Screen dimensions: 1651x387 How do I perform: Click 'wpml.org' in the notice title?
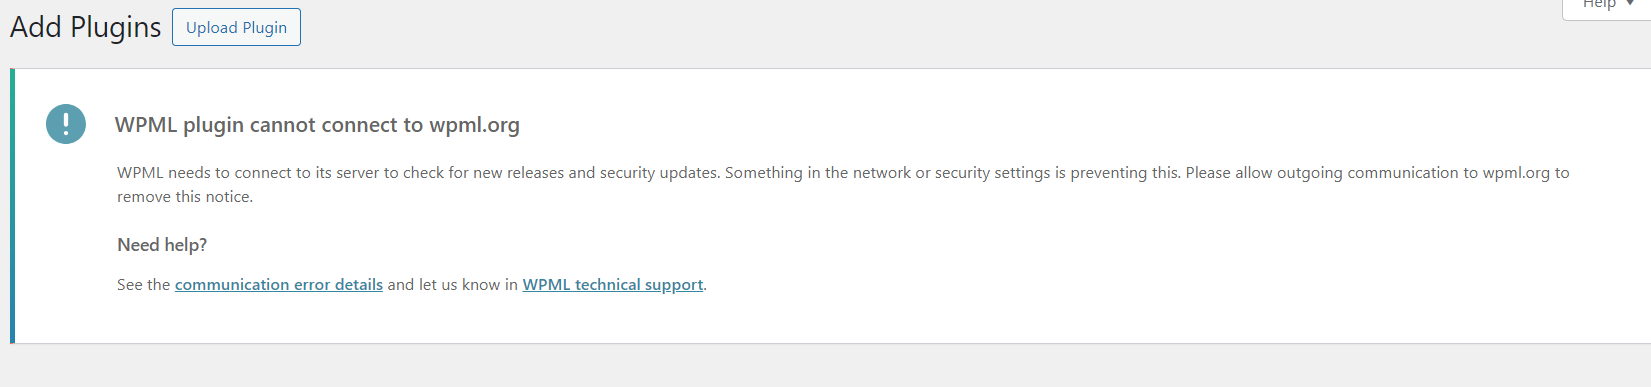pyautogui.click(x=474, y=125)
